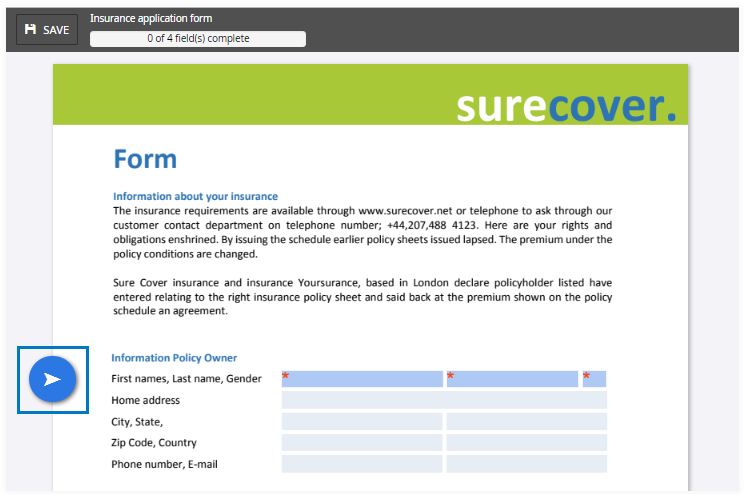
Task: Click the Phone number, E-mail label
Action: (x=164, y=464)
